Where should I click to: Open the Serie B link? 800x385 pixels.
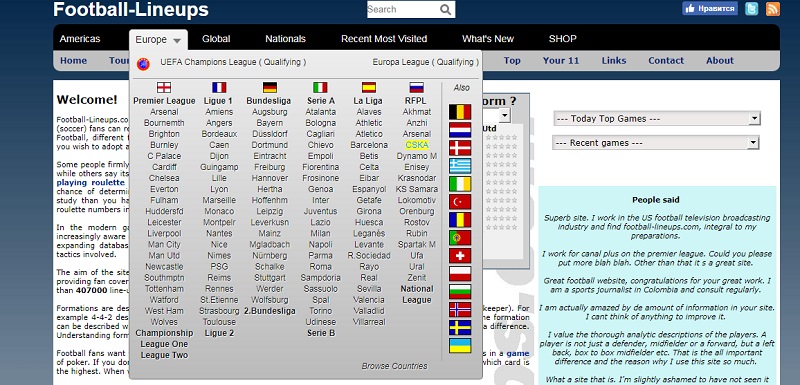coord(321,333)
